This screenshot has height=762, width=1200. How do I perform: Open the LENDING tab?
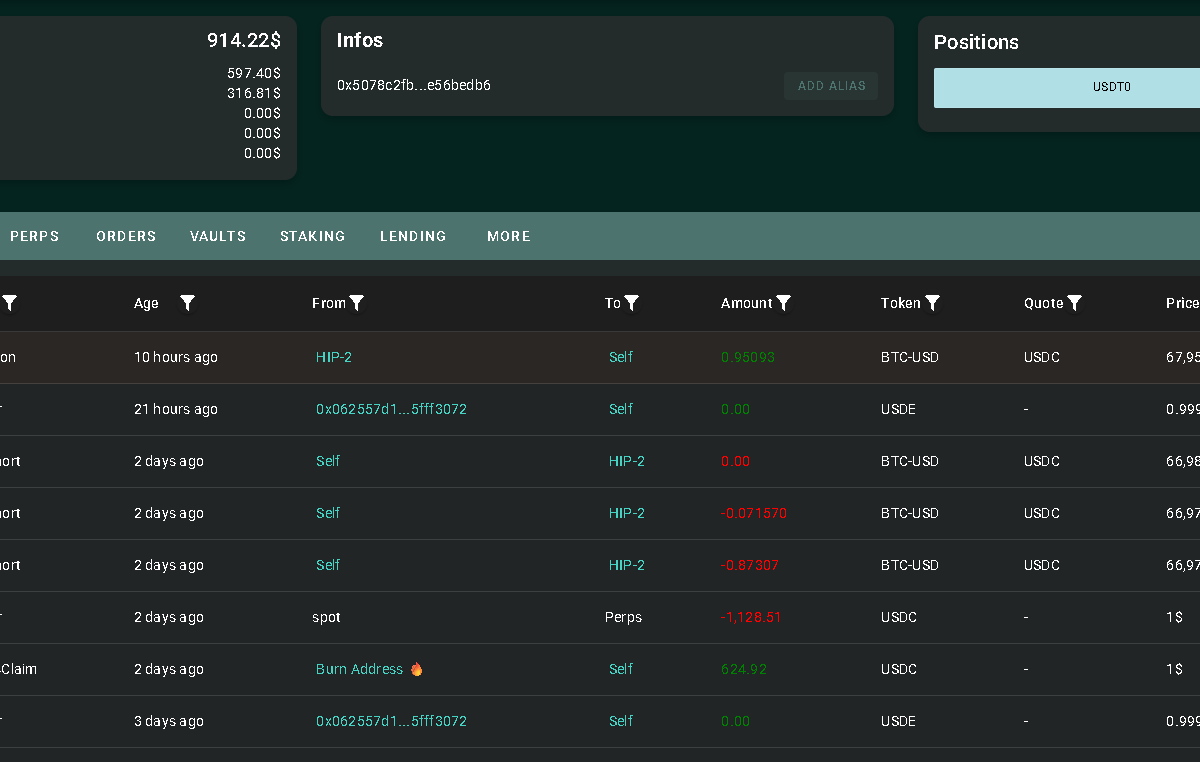(413, 236)
